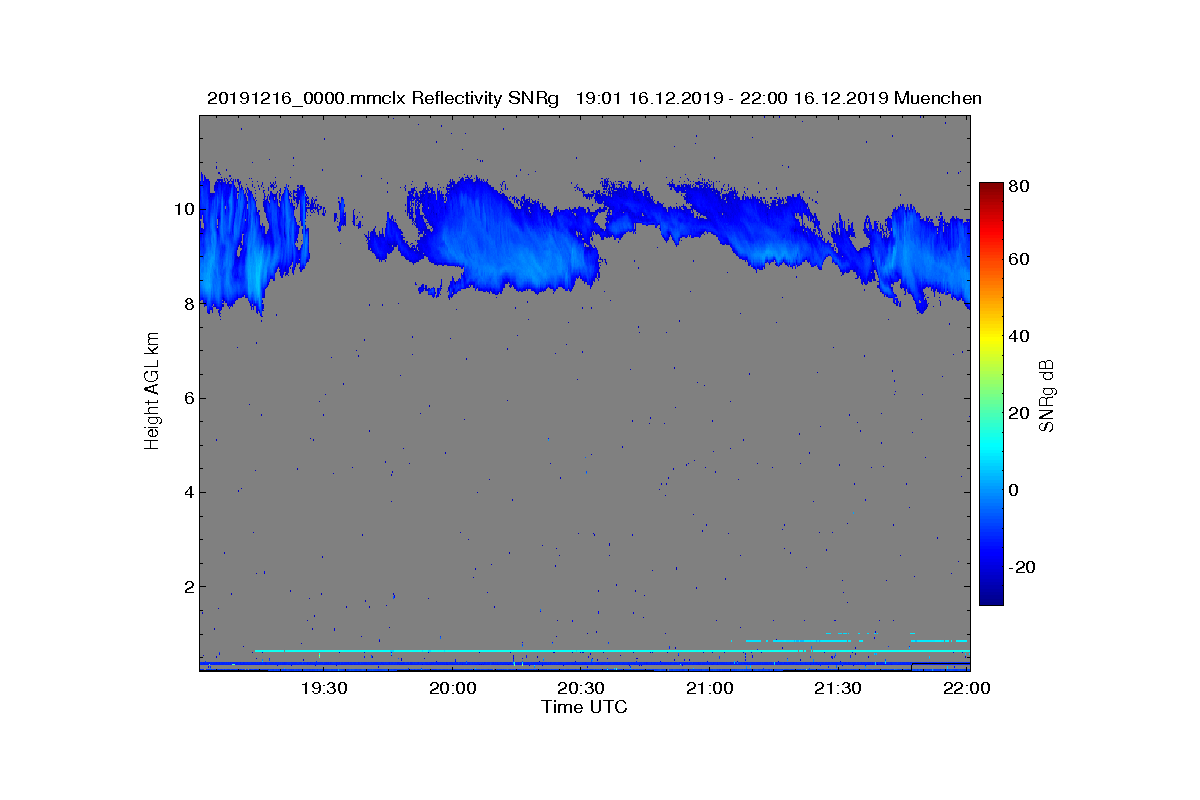
Task: Click the dark blue bottom of colorbar
Action: coord(991,597)
